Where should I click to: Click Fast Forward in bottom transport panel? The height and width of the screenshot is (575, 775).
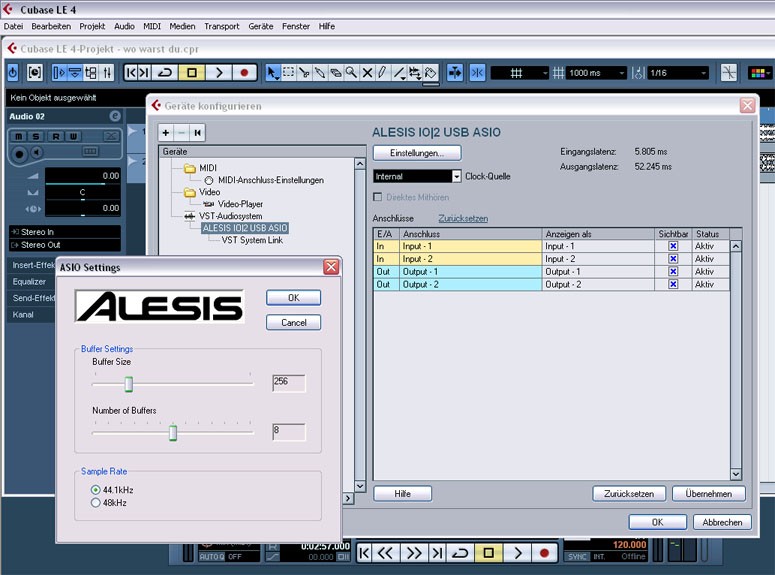(x=413, y=553)
